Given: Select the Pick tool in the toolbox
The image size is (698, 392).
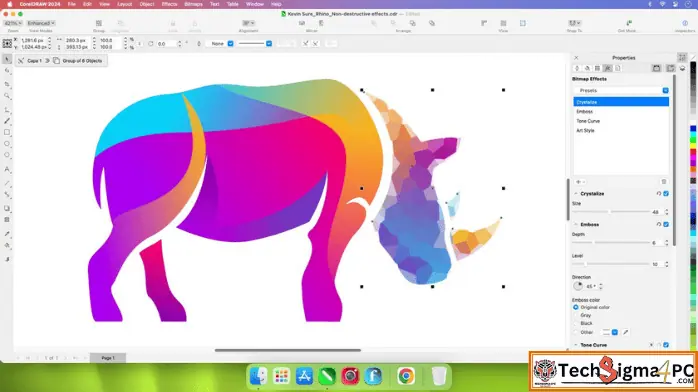Looking at the screenshot, I should (7, 59).
